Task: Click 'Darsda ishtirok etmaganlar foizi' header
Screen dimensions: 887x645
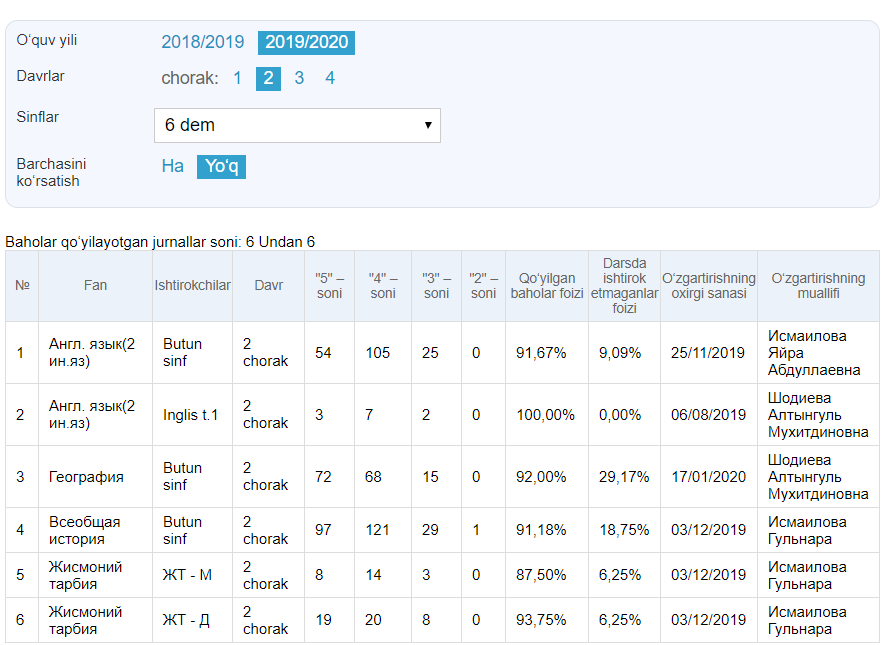Action: [624, 286]
